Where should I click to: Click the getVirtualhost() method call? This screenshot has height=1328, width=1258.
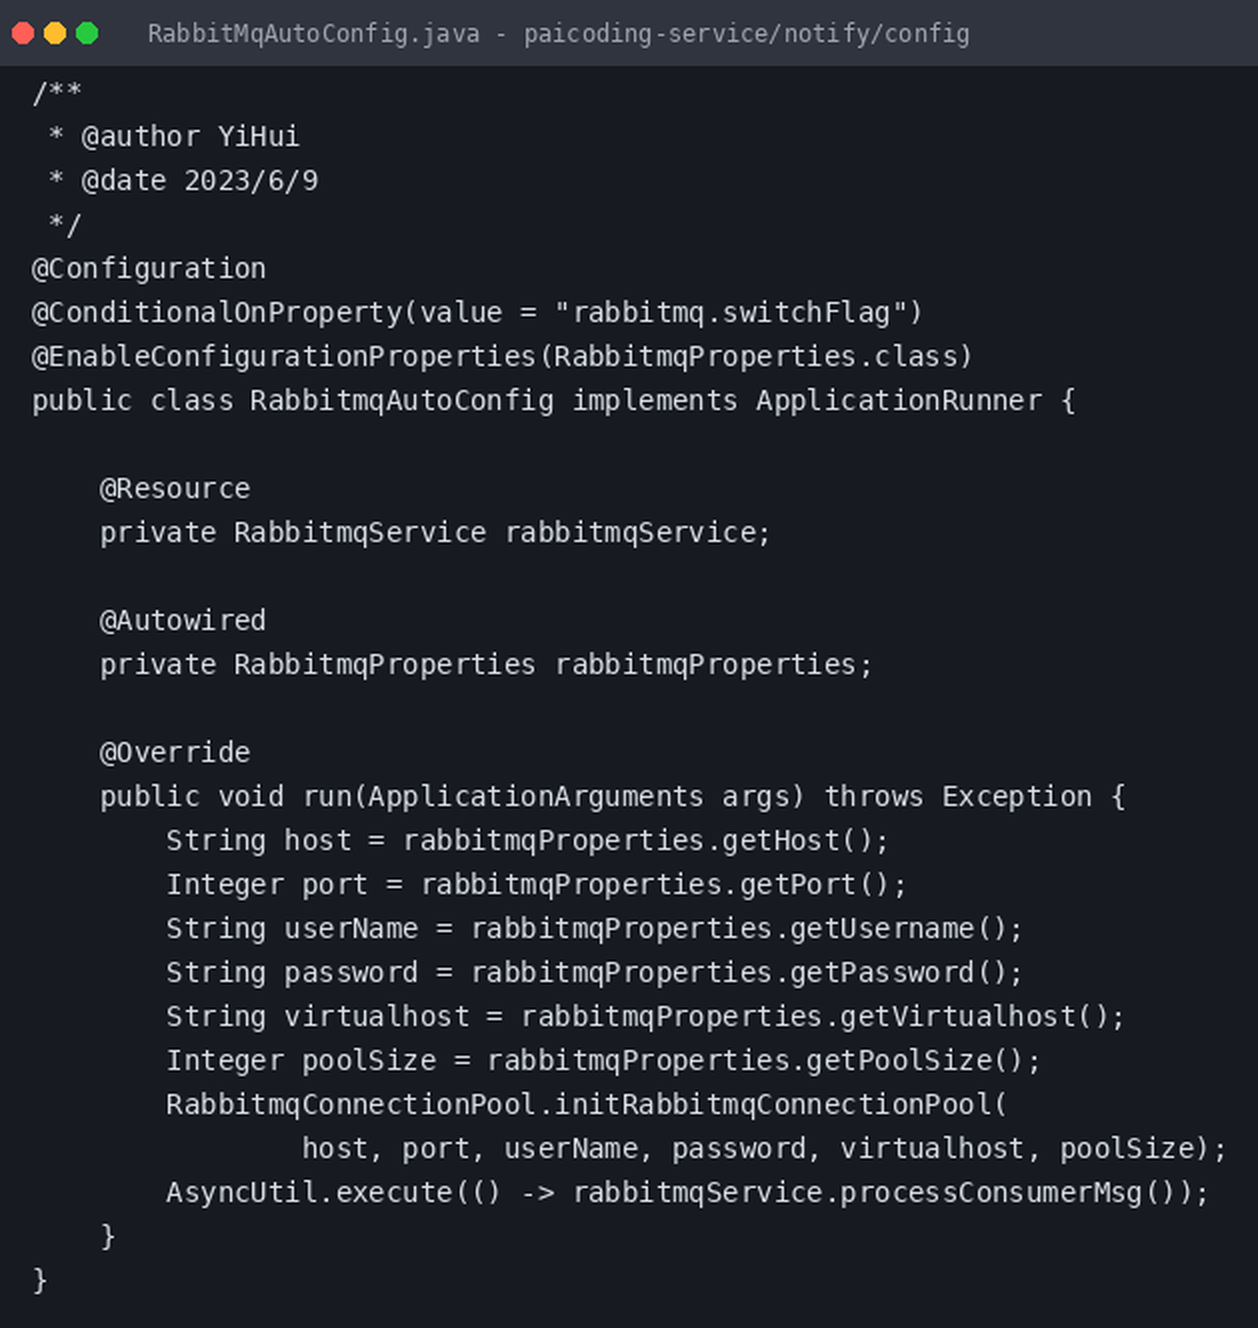click(974, 1017)
